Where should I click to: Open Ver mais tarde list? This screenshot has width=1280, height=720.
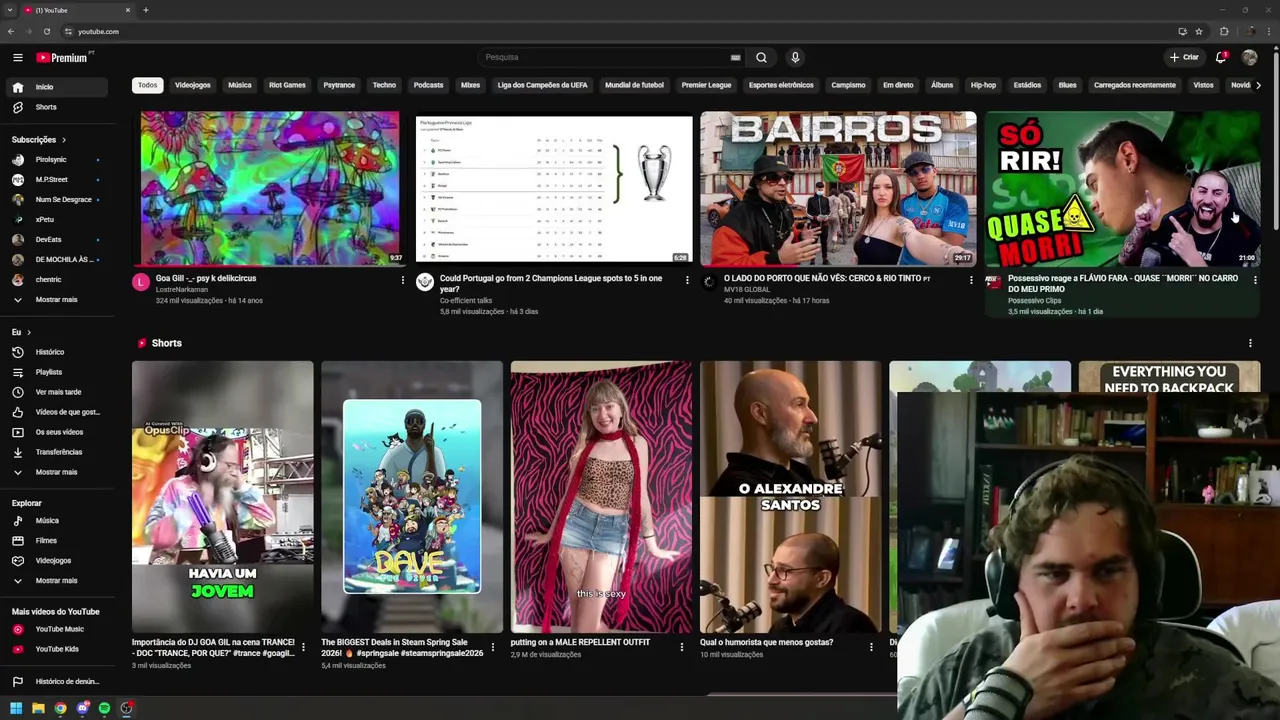(x=56, y=392)
